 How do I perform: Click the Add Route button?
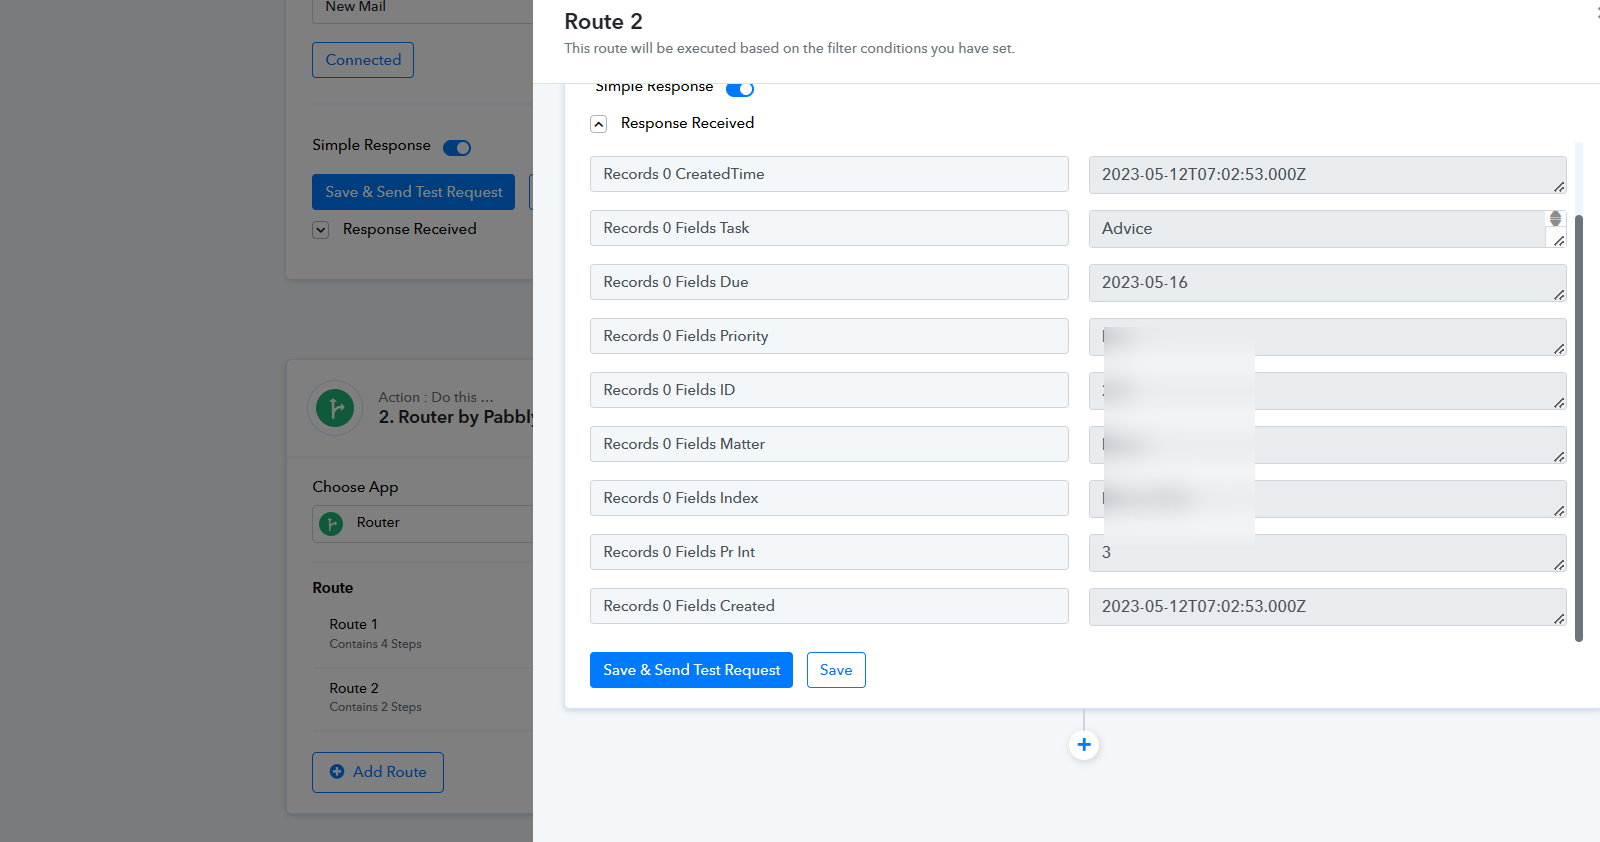coord(378,772)
